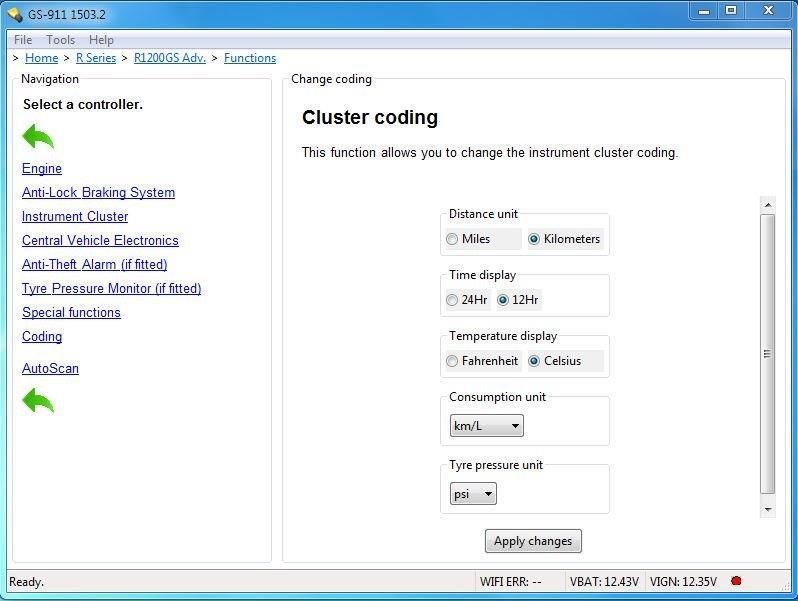Click the red connection status indicator
The width and height of the screenshot is (798, 601).
coord(736,581)
